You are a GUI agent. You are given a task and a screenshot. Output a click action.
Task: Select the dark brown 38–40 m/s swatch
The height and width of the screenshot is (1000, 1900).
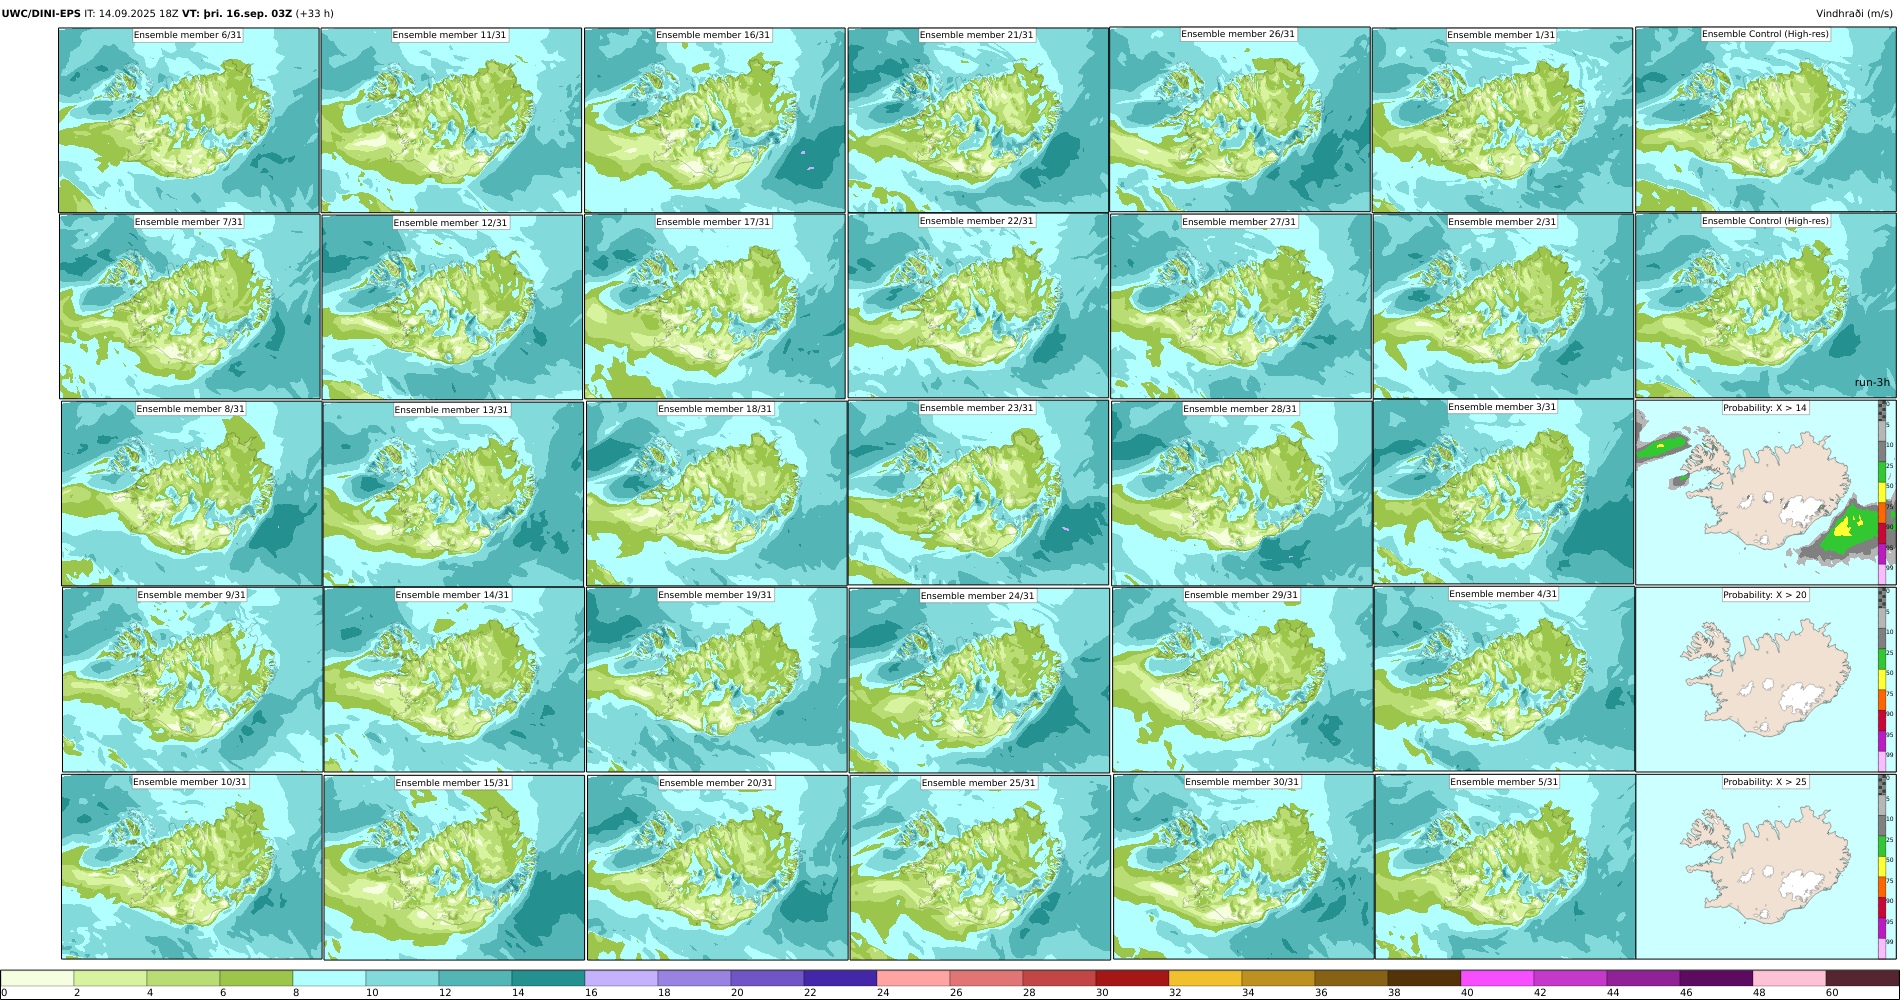pyautogui.click(x=1424, y=978)
